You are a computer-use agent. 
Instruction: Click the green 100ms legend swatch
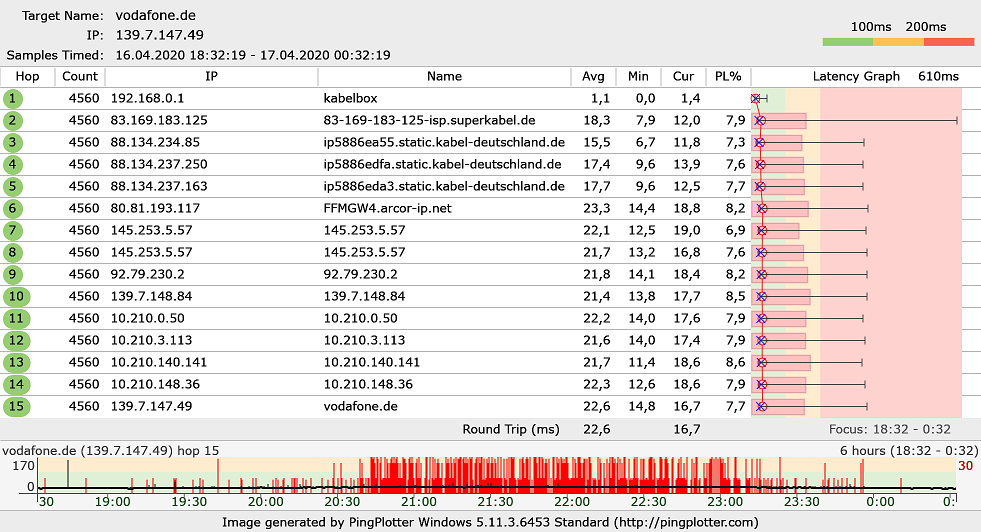tap(848, 42)
